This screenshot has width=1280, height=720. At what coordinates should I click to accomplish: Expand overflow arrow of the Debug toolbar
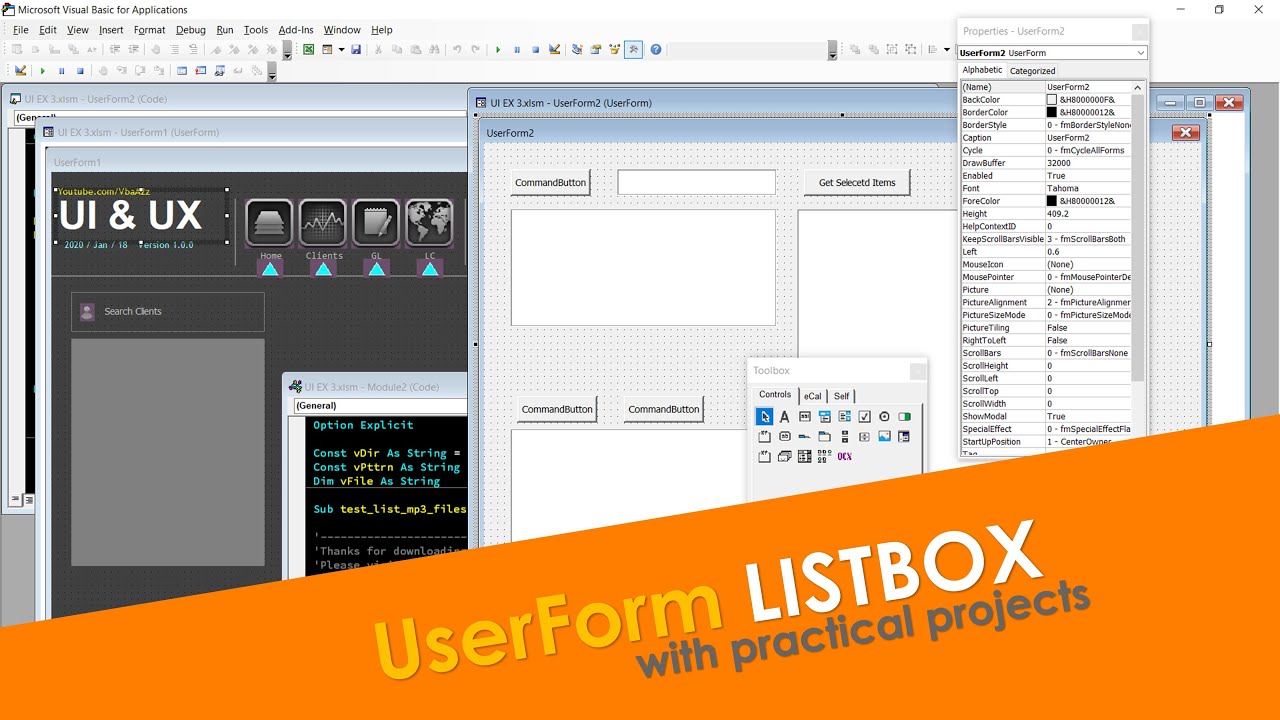271,71
